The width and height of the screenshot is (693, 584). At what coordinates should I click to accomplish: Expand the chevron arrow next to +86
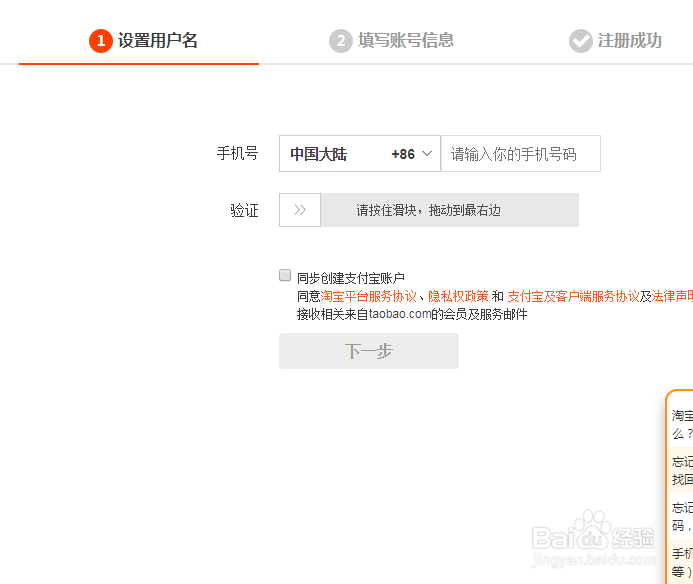pos(426,153)
